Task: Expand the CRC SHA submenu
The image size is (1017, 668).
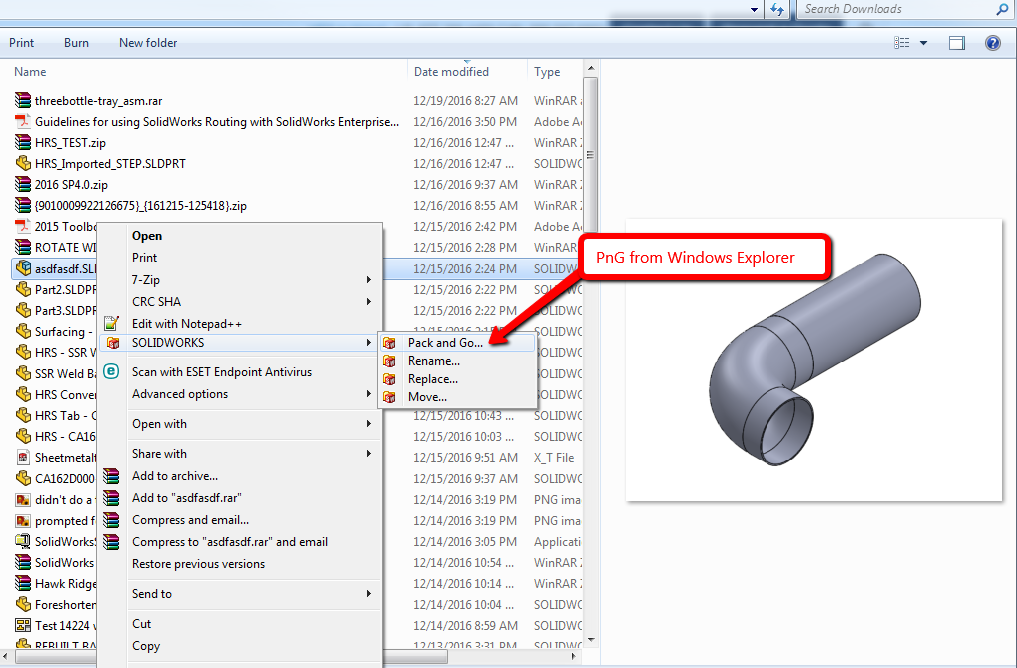Action: [x=368, y=302]
